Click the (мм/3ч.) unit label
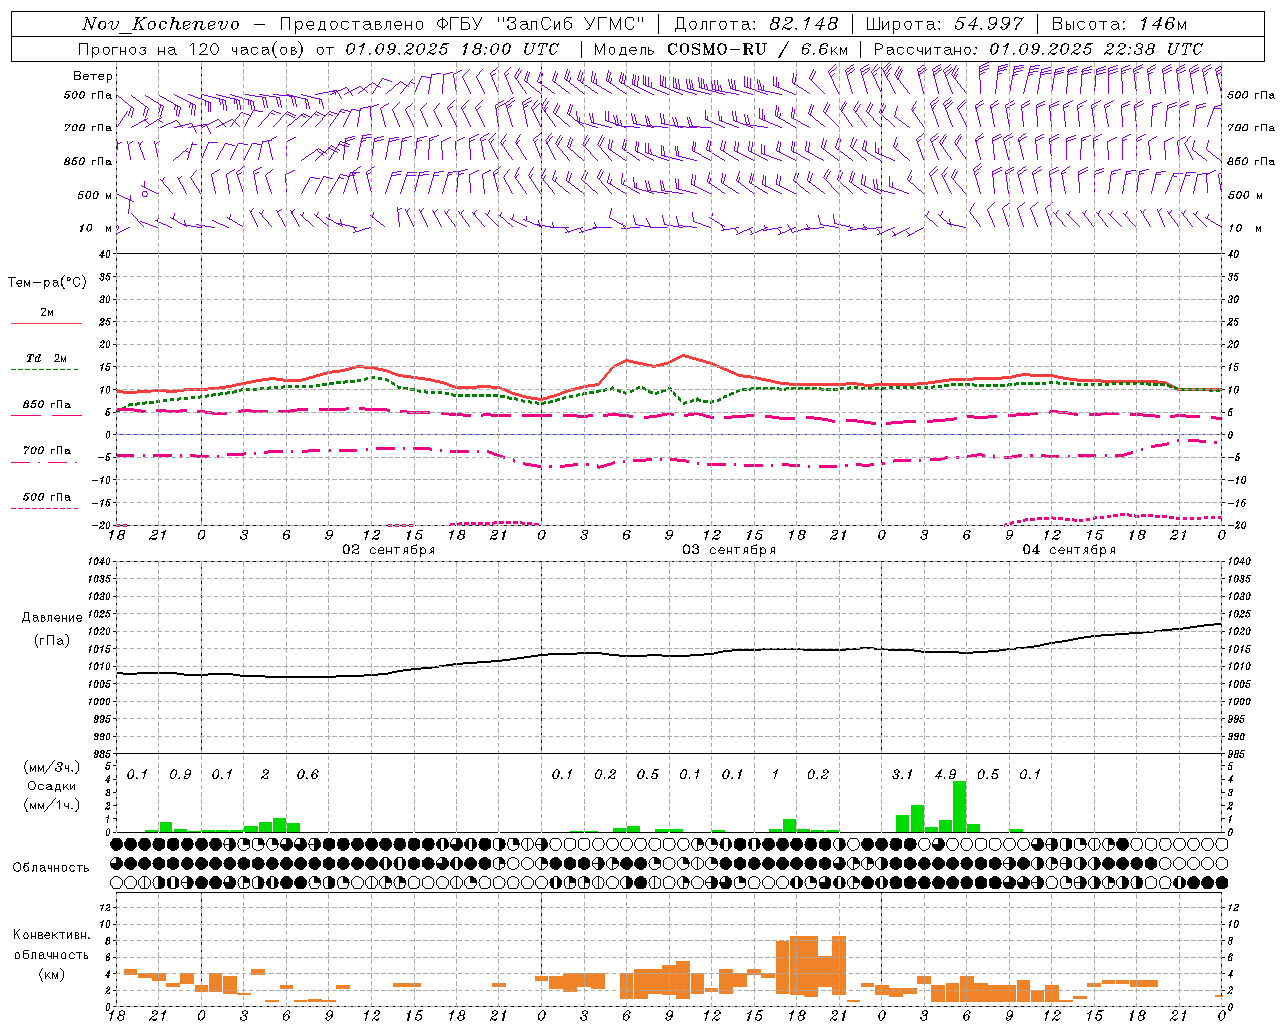 (51, 767)
